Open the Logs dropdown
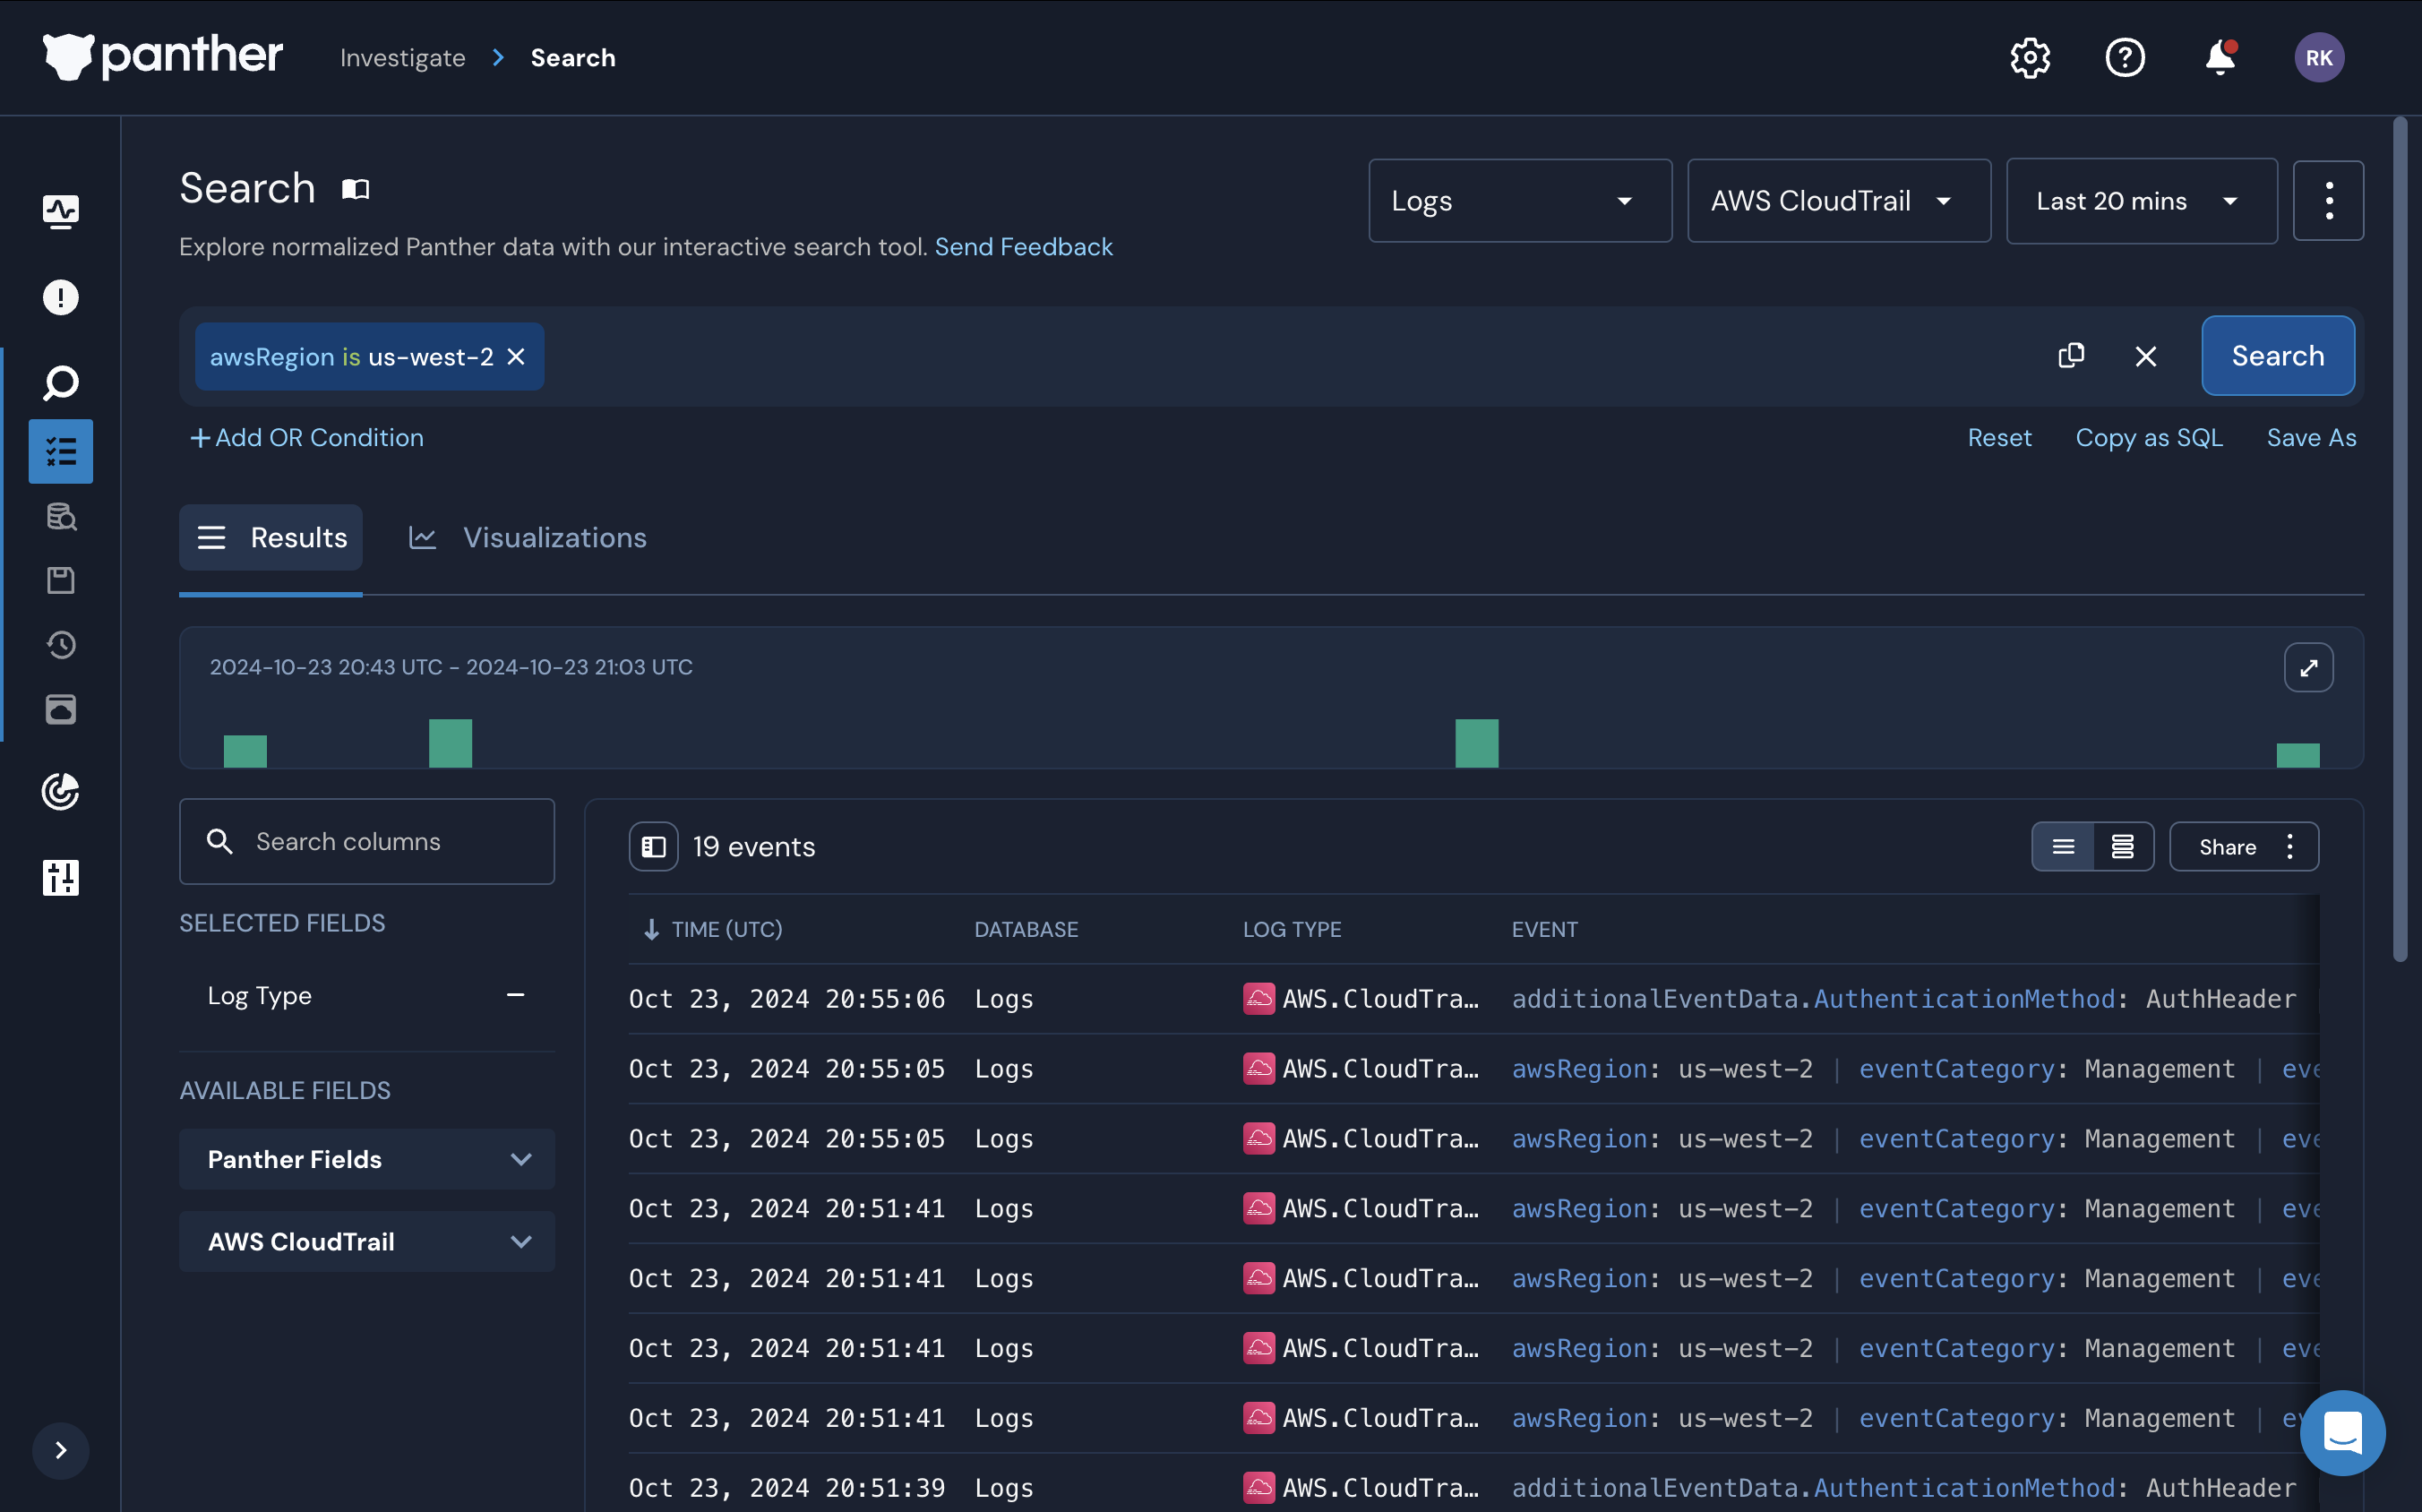The image size is (2422, 1512). click(x=1520, y=201)
